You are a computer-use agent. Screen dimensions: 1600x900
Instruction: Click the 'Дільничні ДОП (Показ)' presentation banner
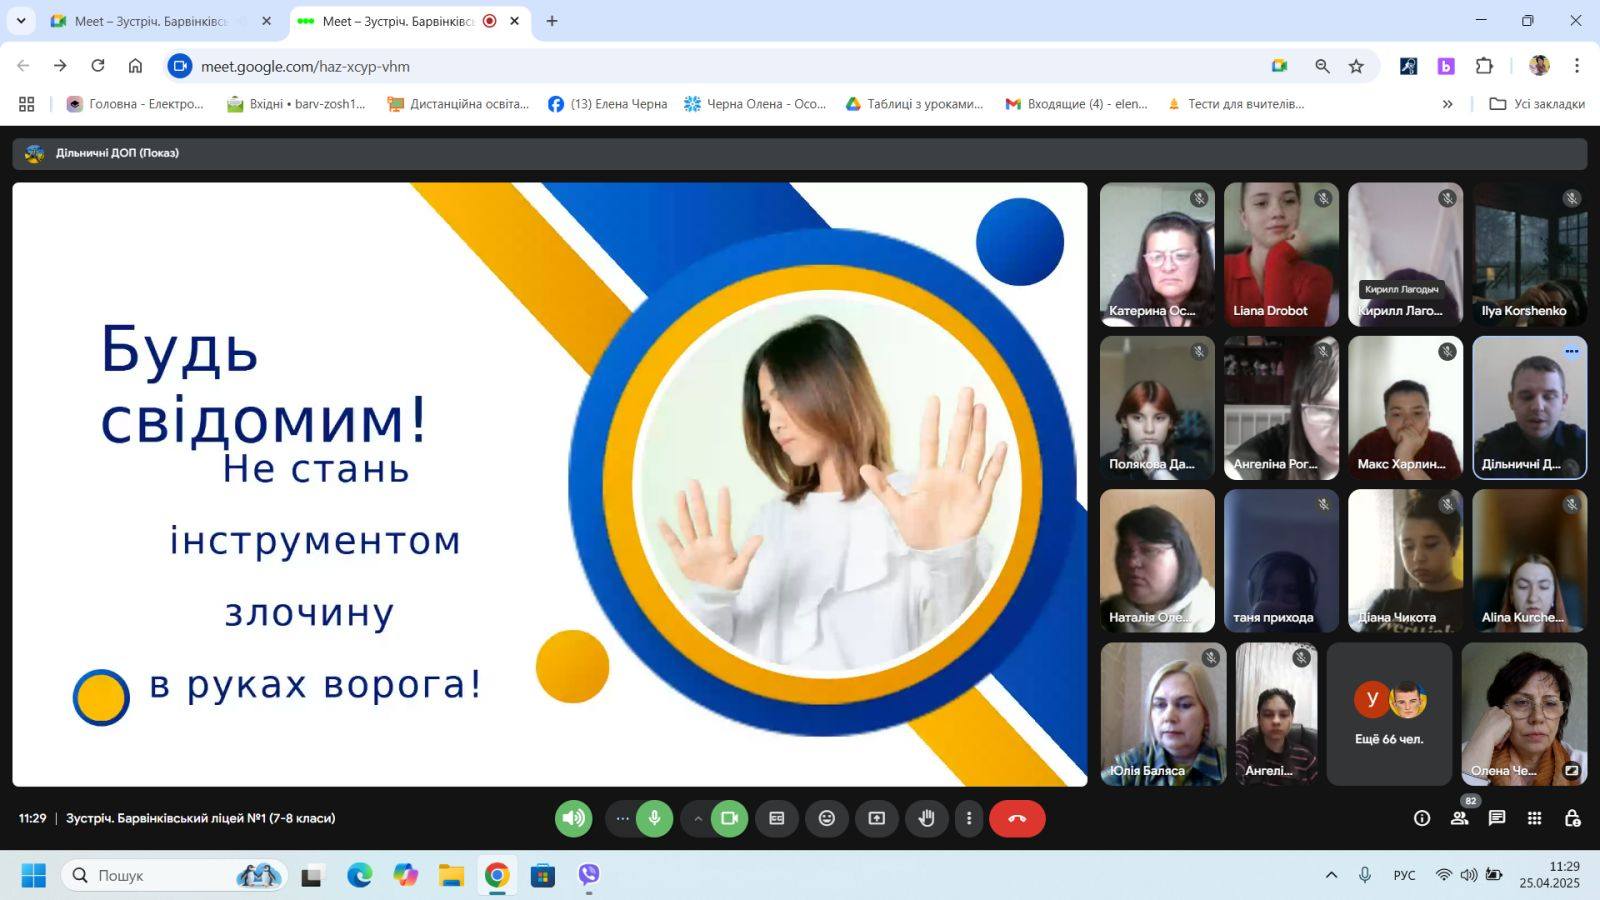tap(800, 153)
